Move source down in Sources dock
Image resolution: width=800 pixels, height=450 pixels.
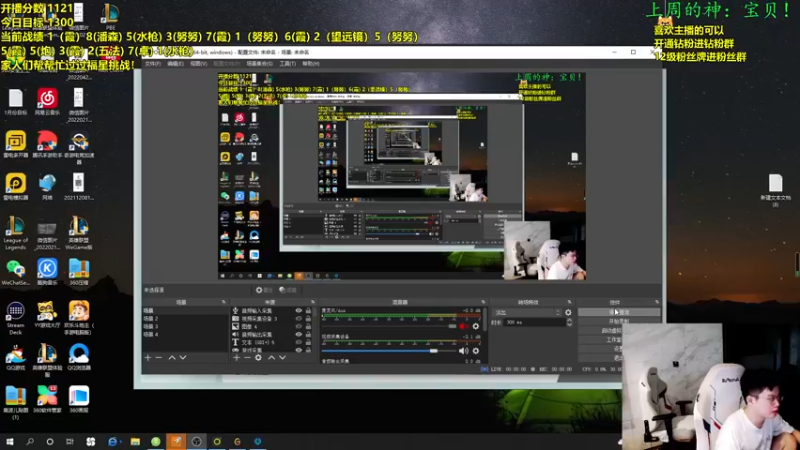(x=282, y=358)
